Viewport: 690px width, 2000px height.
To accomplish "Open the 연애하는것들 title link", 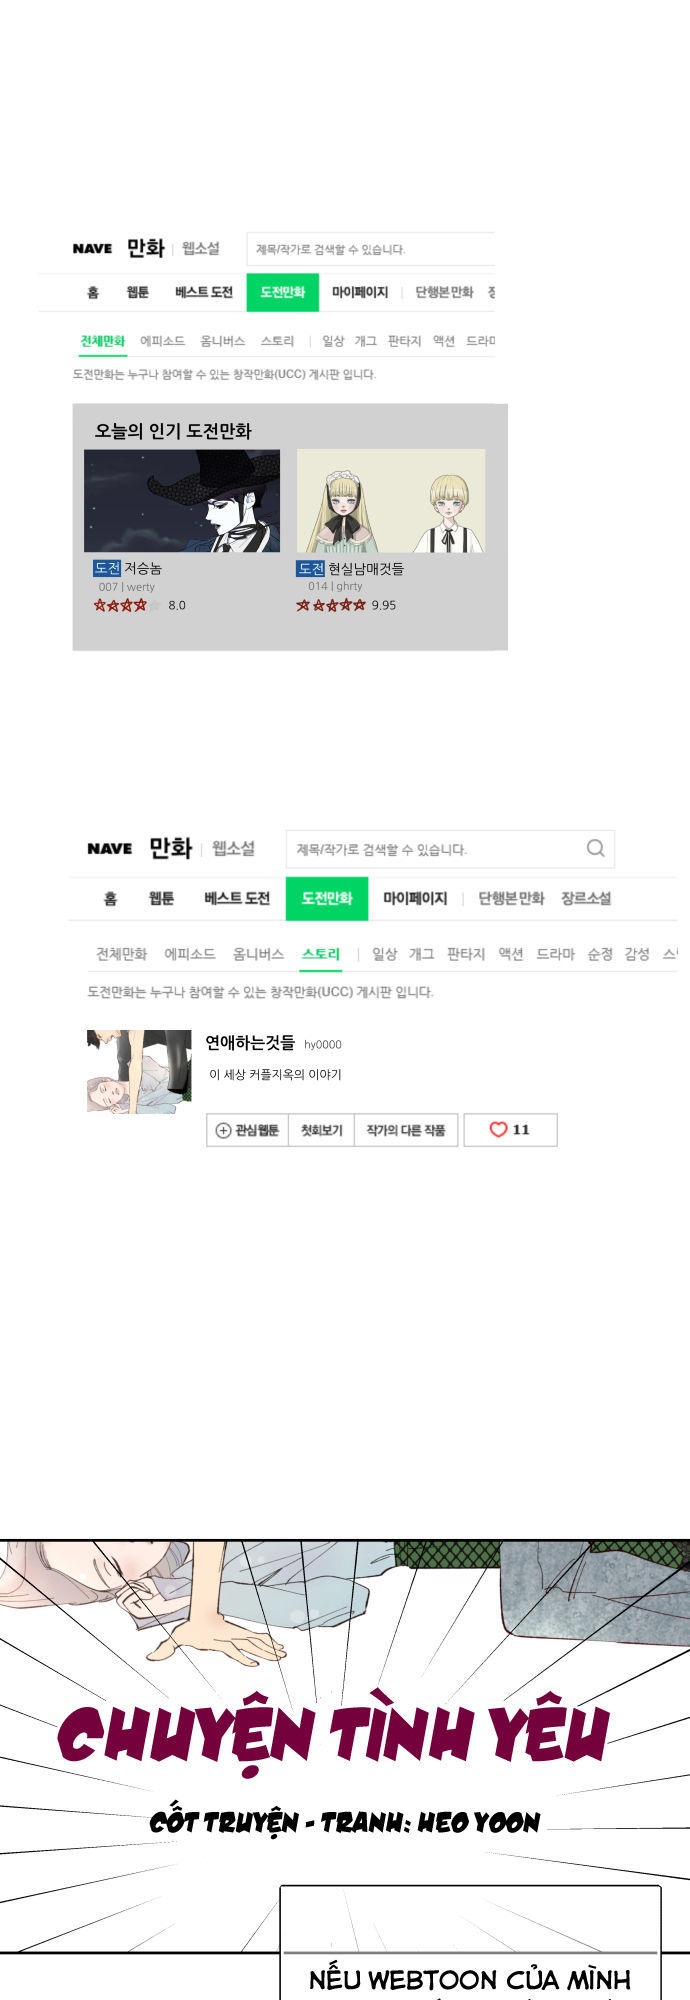I will (x=250, y=1043).
